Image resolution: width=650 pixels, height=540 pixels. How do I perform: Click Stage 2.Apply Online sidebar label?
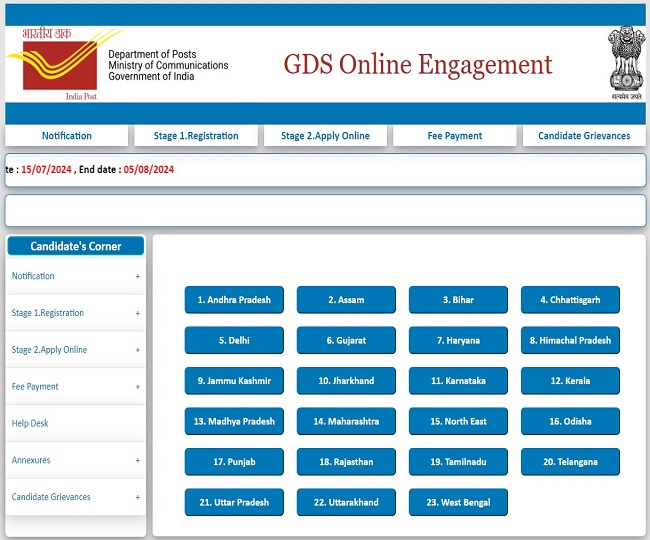click(49, 350)
